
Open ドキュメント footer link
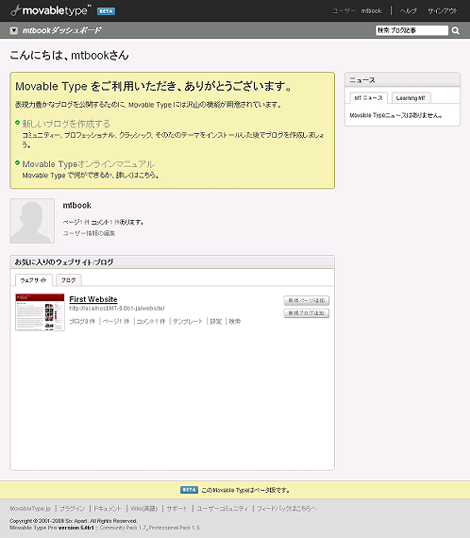pyautogui.click(x=107, y=508)
